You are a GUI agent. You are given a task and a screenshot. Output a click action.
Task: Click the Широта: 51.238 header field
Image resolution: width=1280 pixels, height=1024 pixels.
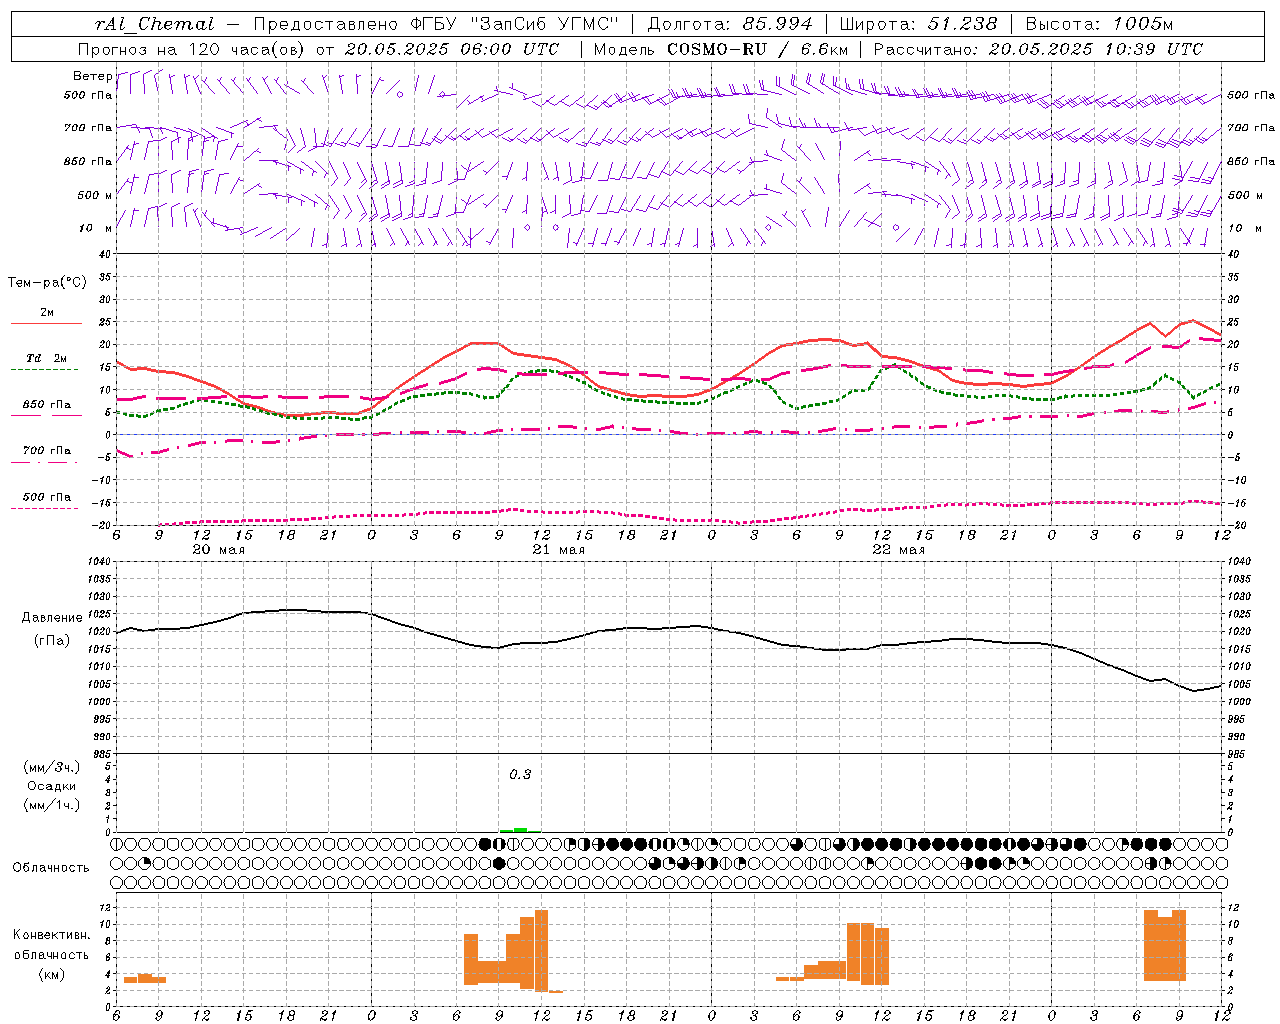pyautogui.click(x=919, y=24)
